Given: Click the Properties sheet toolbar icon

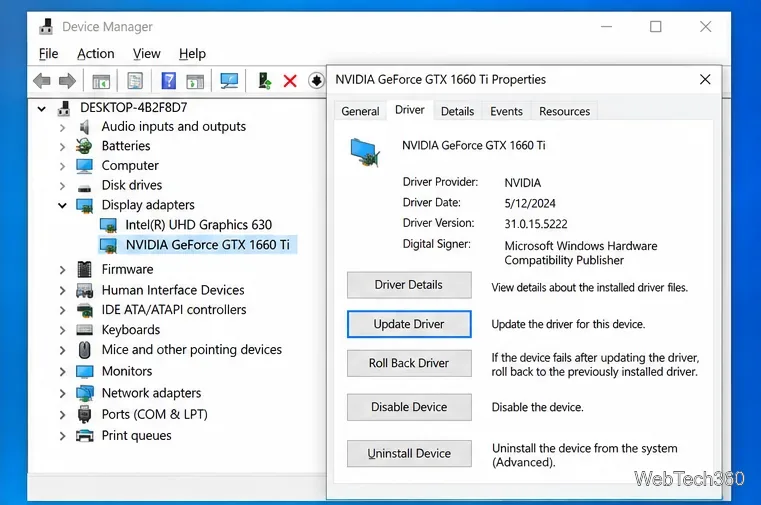Looking at the screenshot, I should coord(135,81).
